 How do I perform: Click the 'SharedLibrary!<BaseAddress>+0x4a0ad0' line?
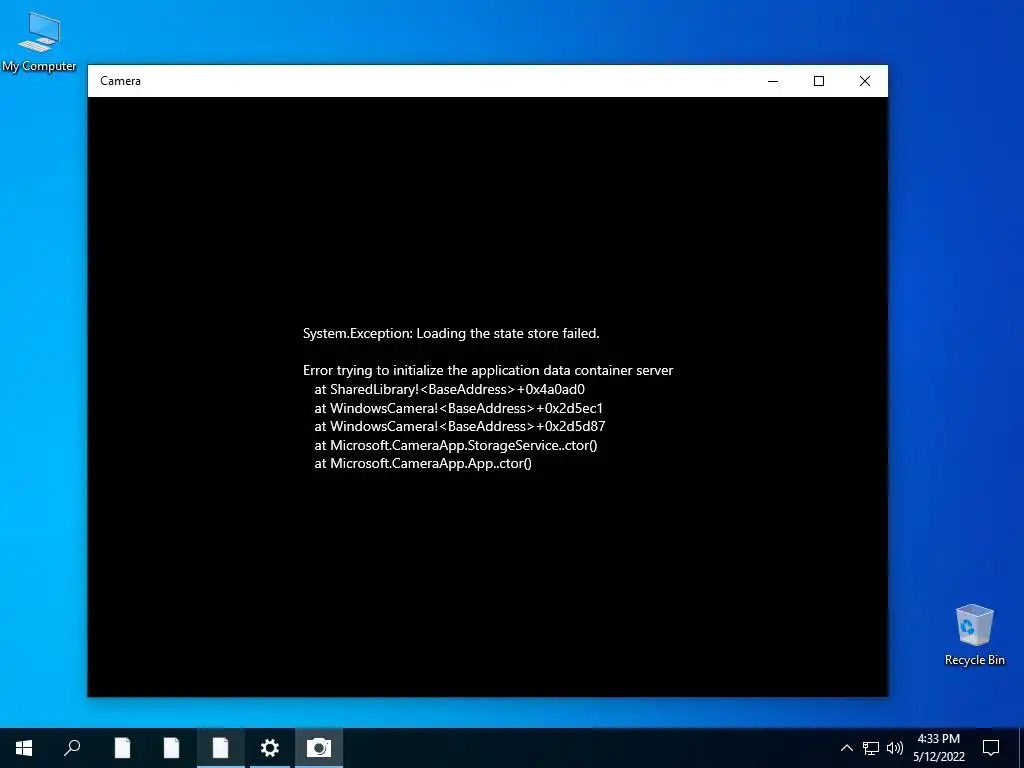(x=449, y=389)
